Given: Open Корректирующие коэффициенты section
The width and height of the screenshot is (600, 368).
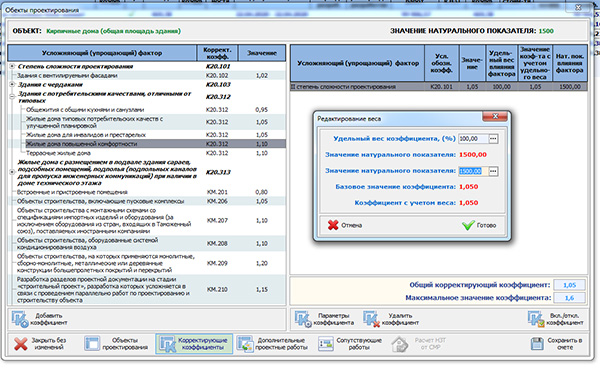Looking at the screenshot, I should pos(194,344).
